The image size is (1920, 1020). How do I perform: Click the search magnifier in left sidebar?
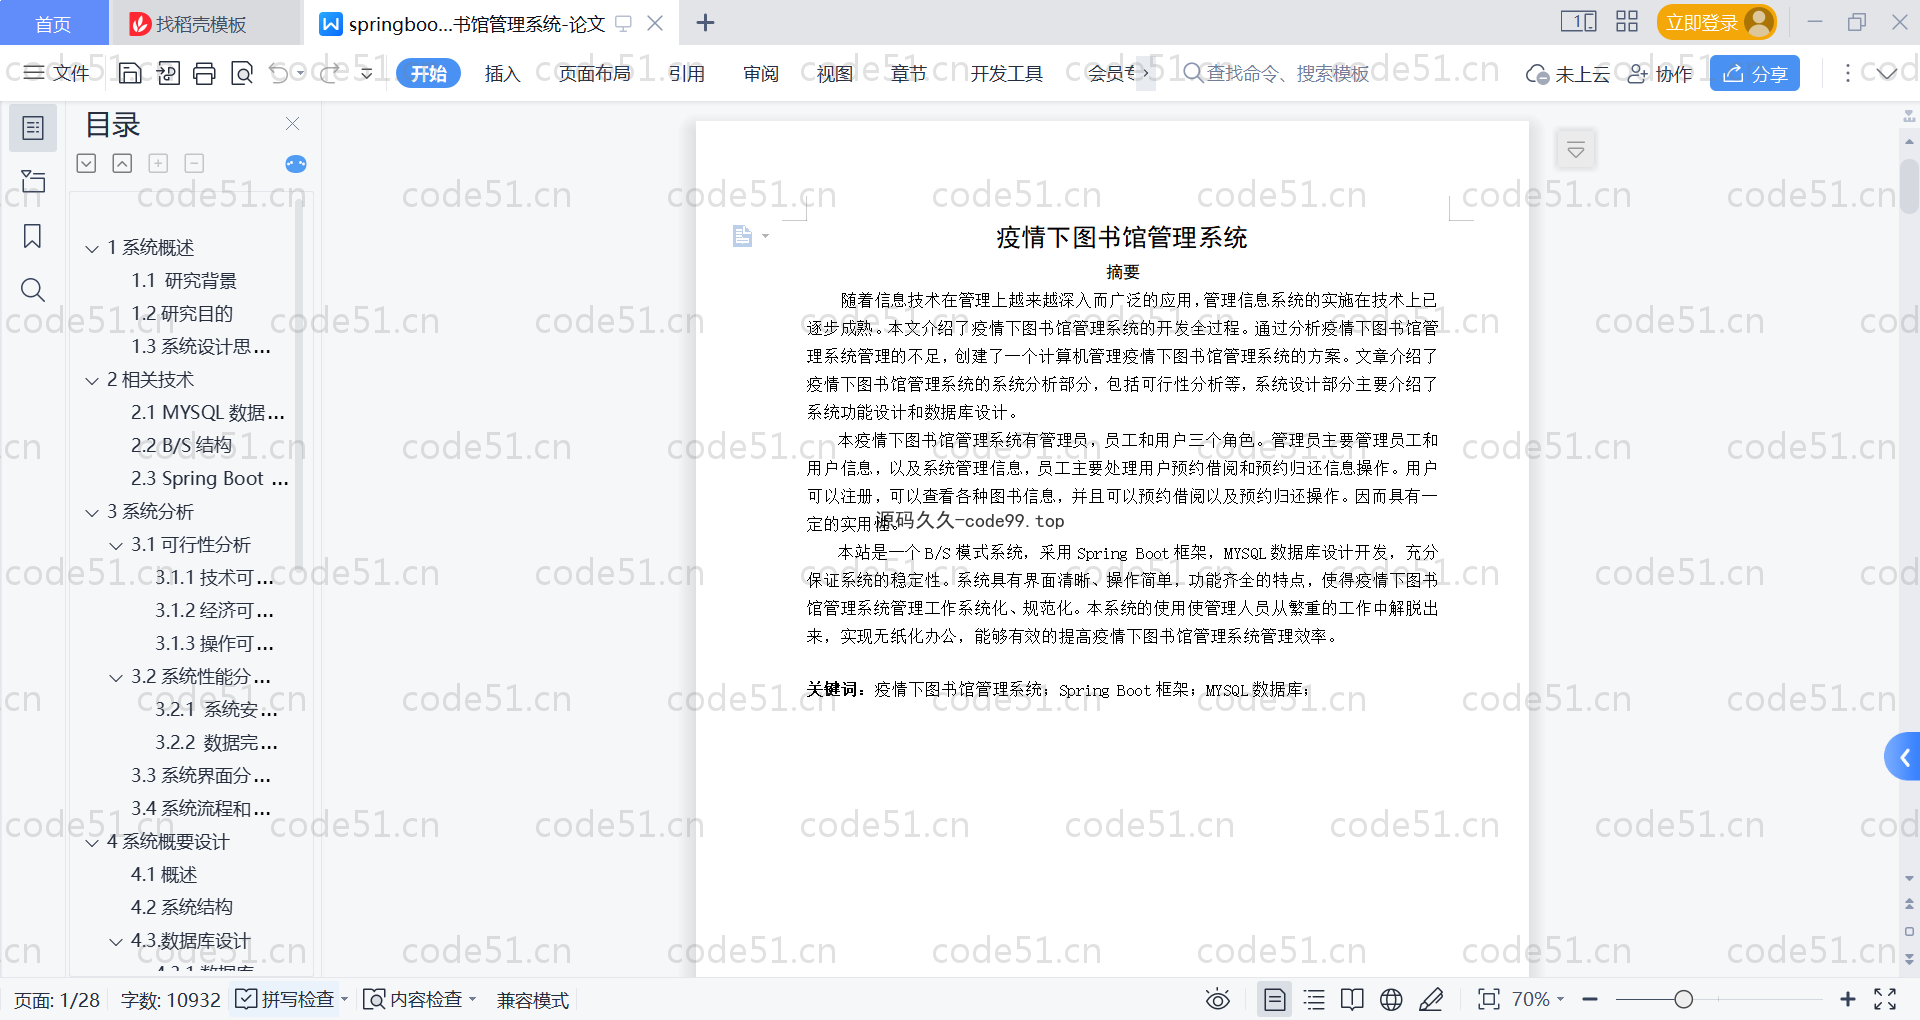(33, 290)
